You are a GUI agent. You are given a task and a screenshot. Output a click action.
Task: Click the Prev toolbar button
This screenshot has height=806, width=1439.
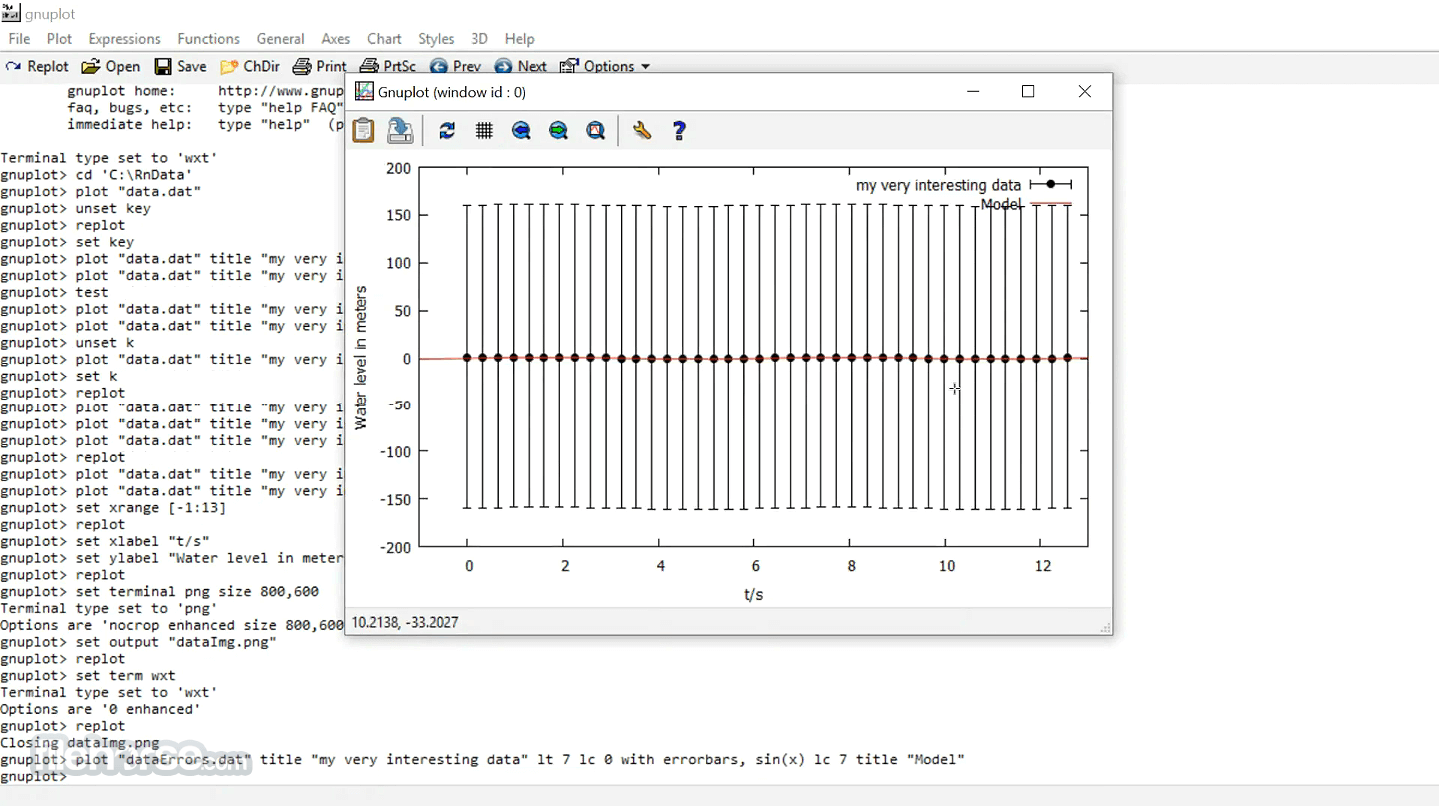pyautogui.click(x=455, y=66)
